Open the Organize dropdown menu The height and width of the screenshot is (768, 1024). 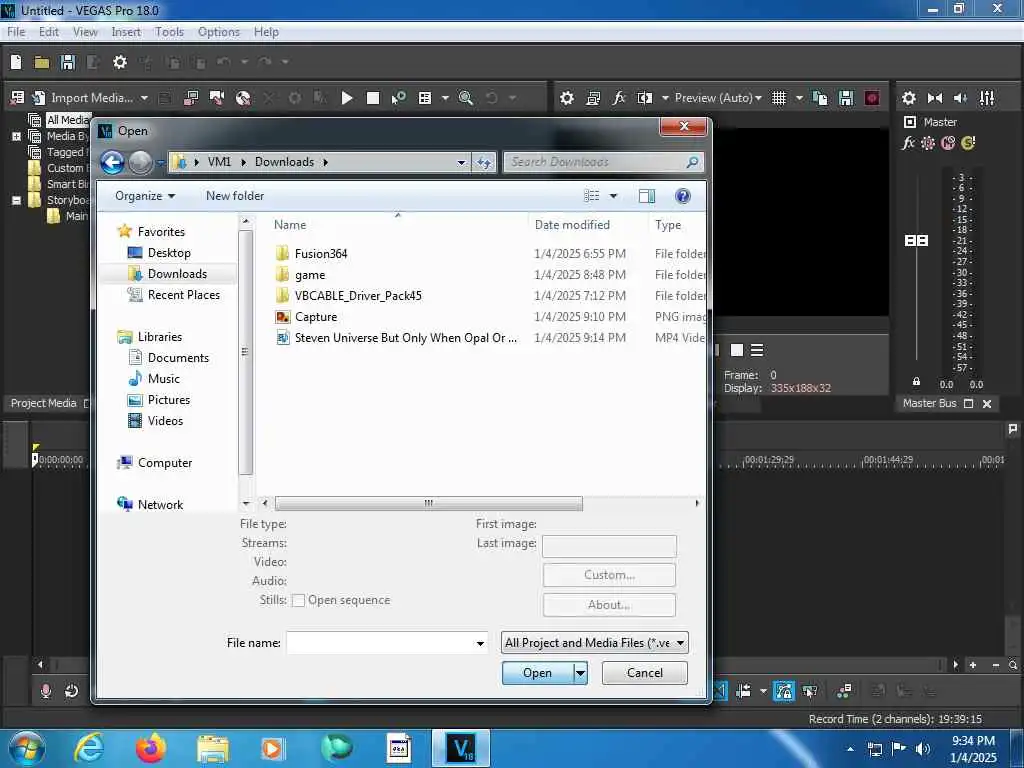pyautogui.click(x=145, y=196)
